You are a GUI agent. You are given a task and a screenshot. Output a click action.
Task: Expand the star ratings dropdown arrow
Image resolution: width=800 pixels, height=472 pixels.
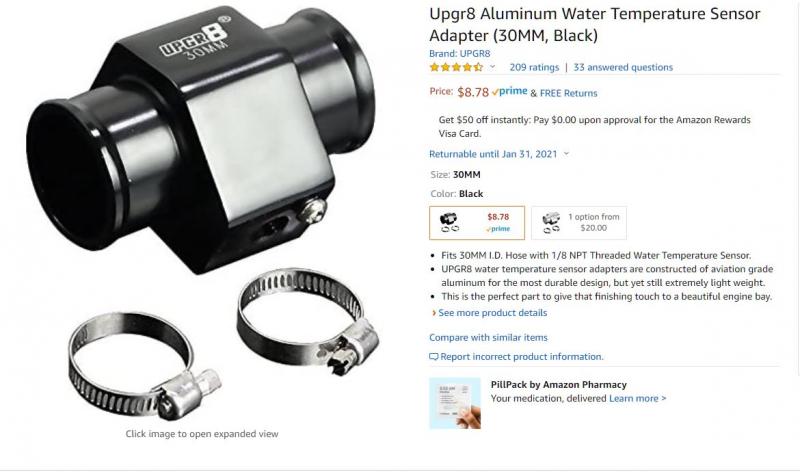[x=492, y=67]
